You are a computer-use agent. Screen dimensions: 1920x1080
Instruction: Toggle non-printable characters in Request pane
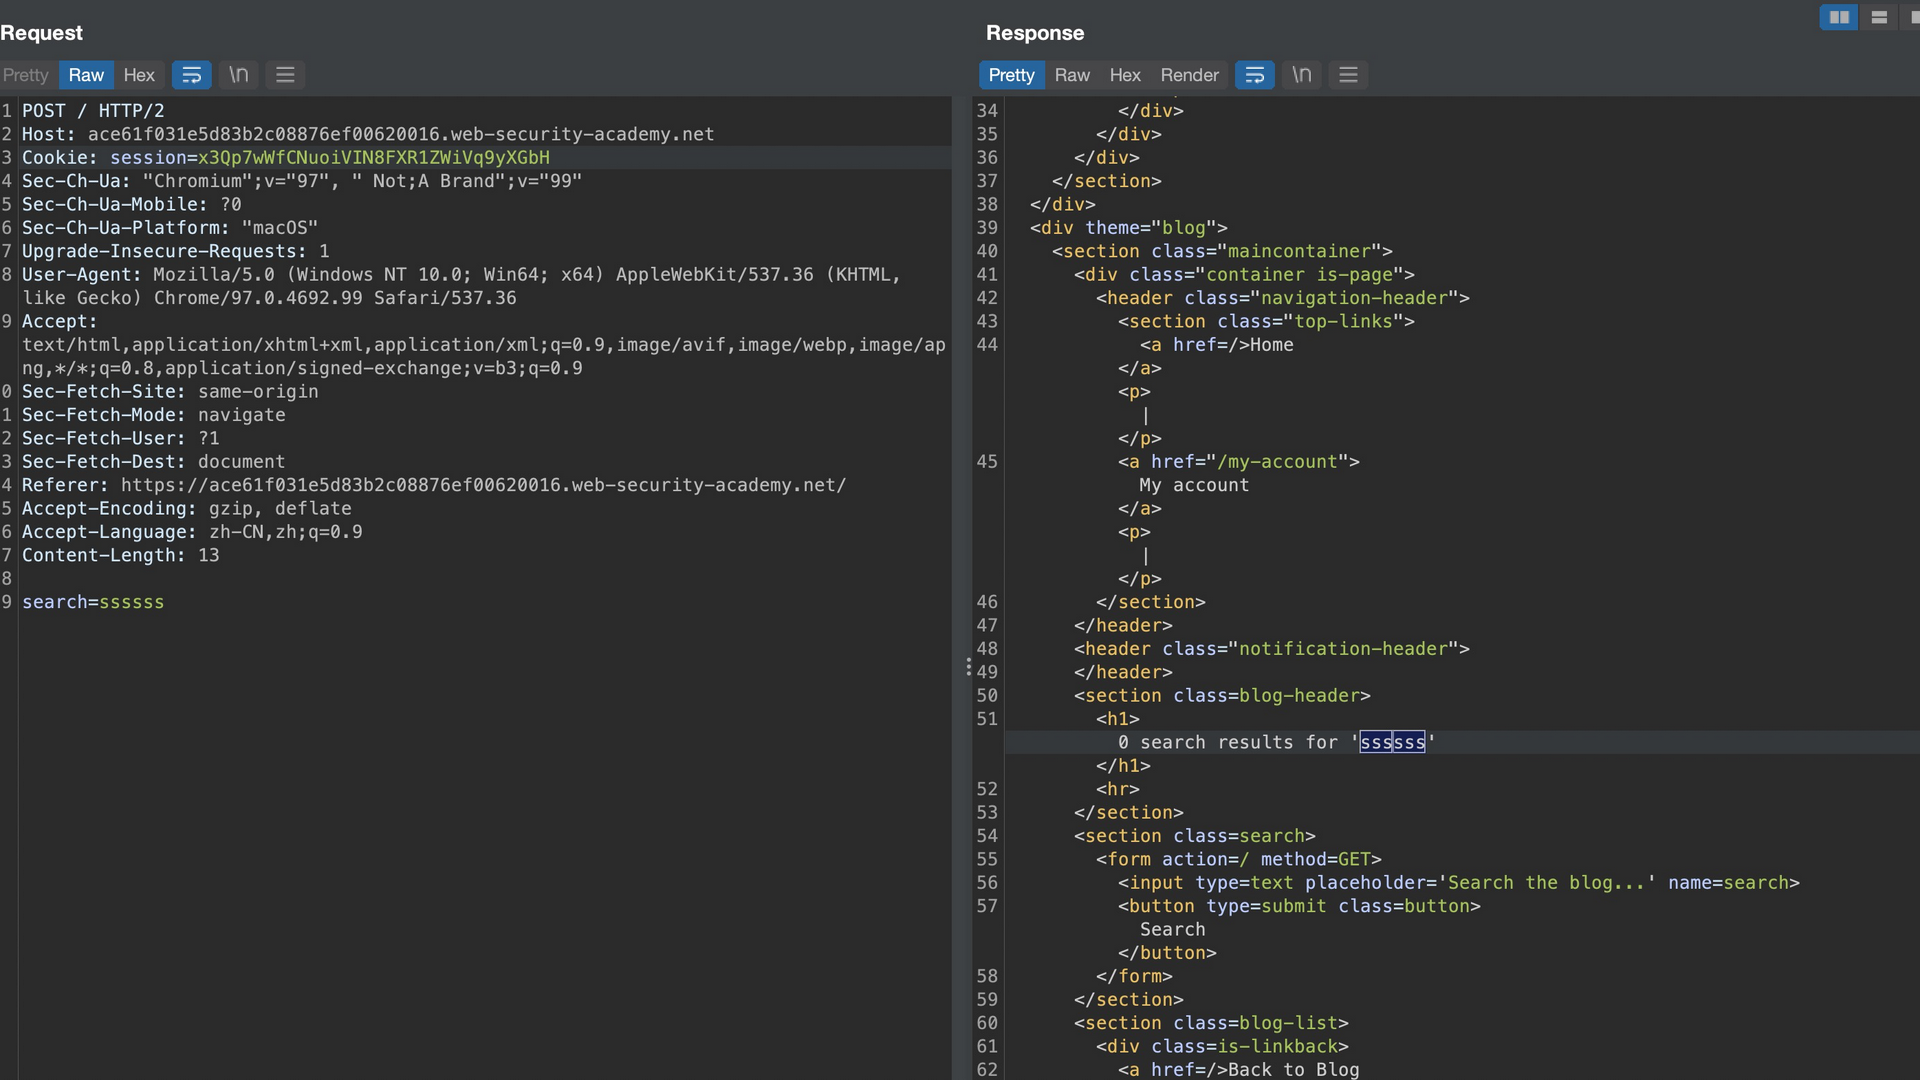pos(238,75)
